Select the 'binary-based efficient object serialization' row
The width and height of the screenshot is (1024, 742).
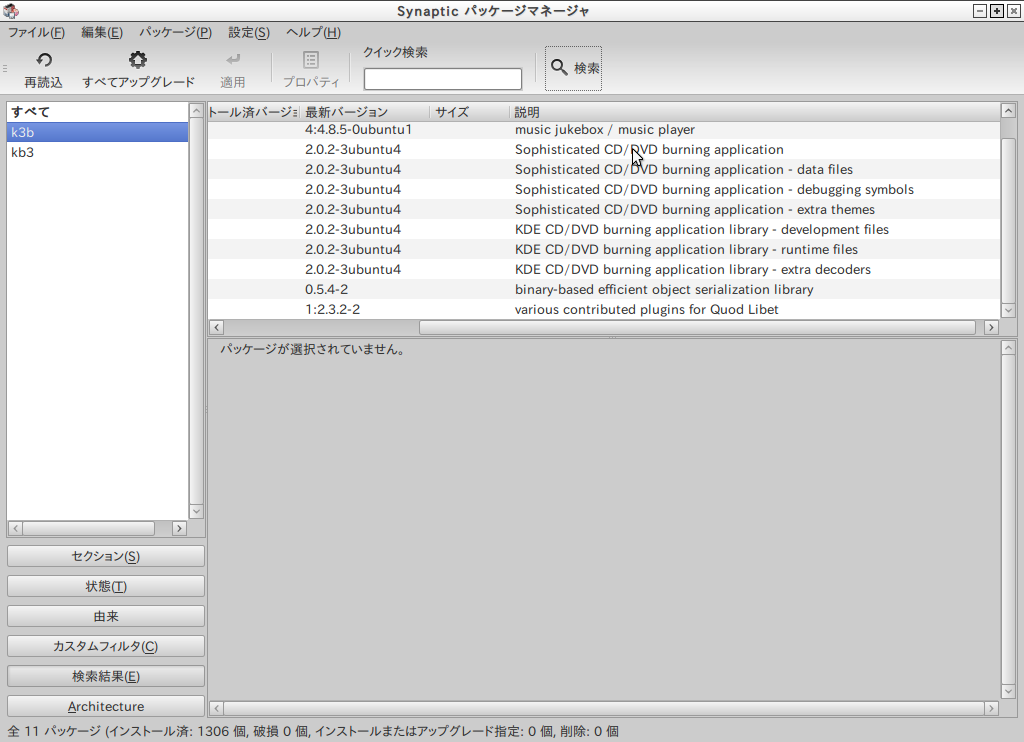[x=604, y=289]
